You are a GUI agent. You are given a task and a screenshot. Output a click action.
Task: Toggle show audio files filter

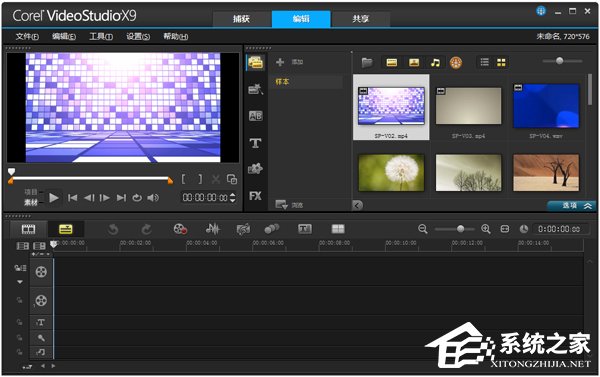(x=435, y=62)
